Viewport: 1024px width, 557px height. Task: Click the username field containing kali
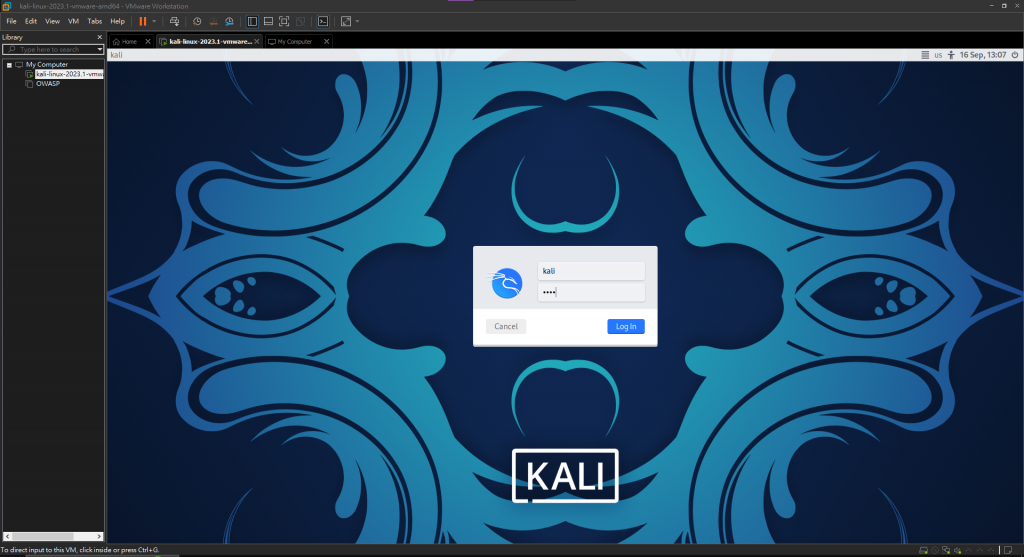(x=591, y=271)
